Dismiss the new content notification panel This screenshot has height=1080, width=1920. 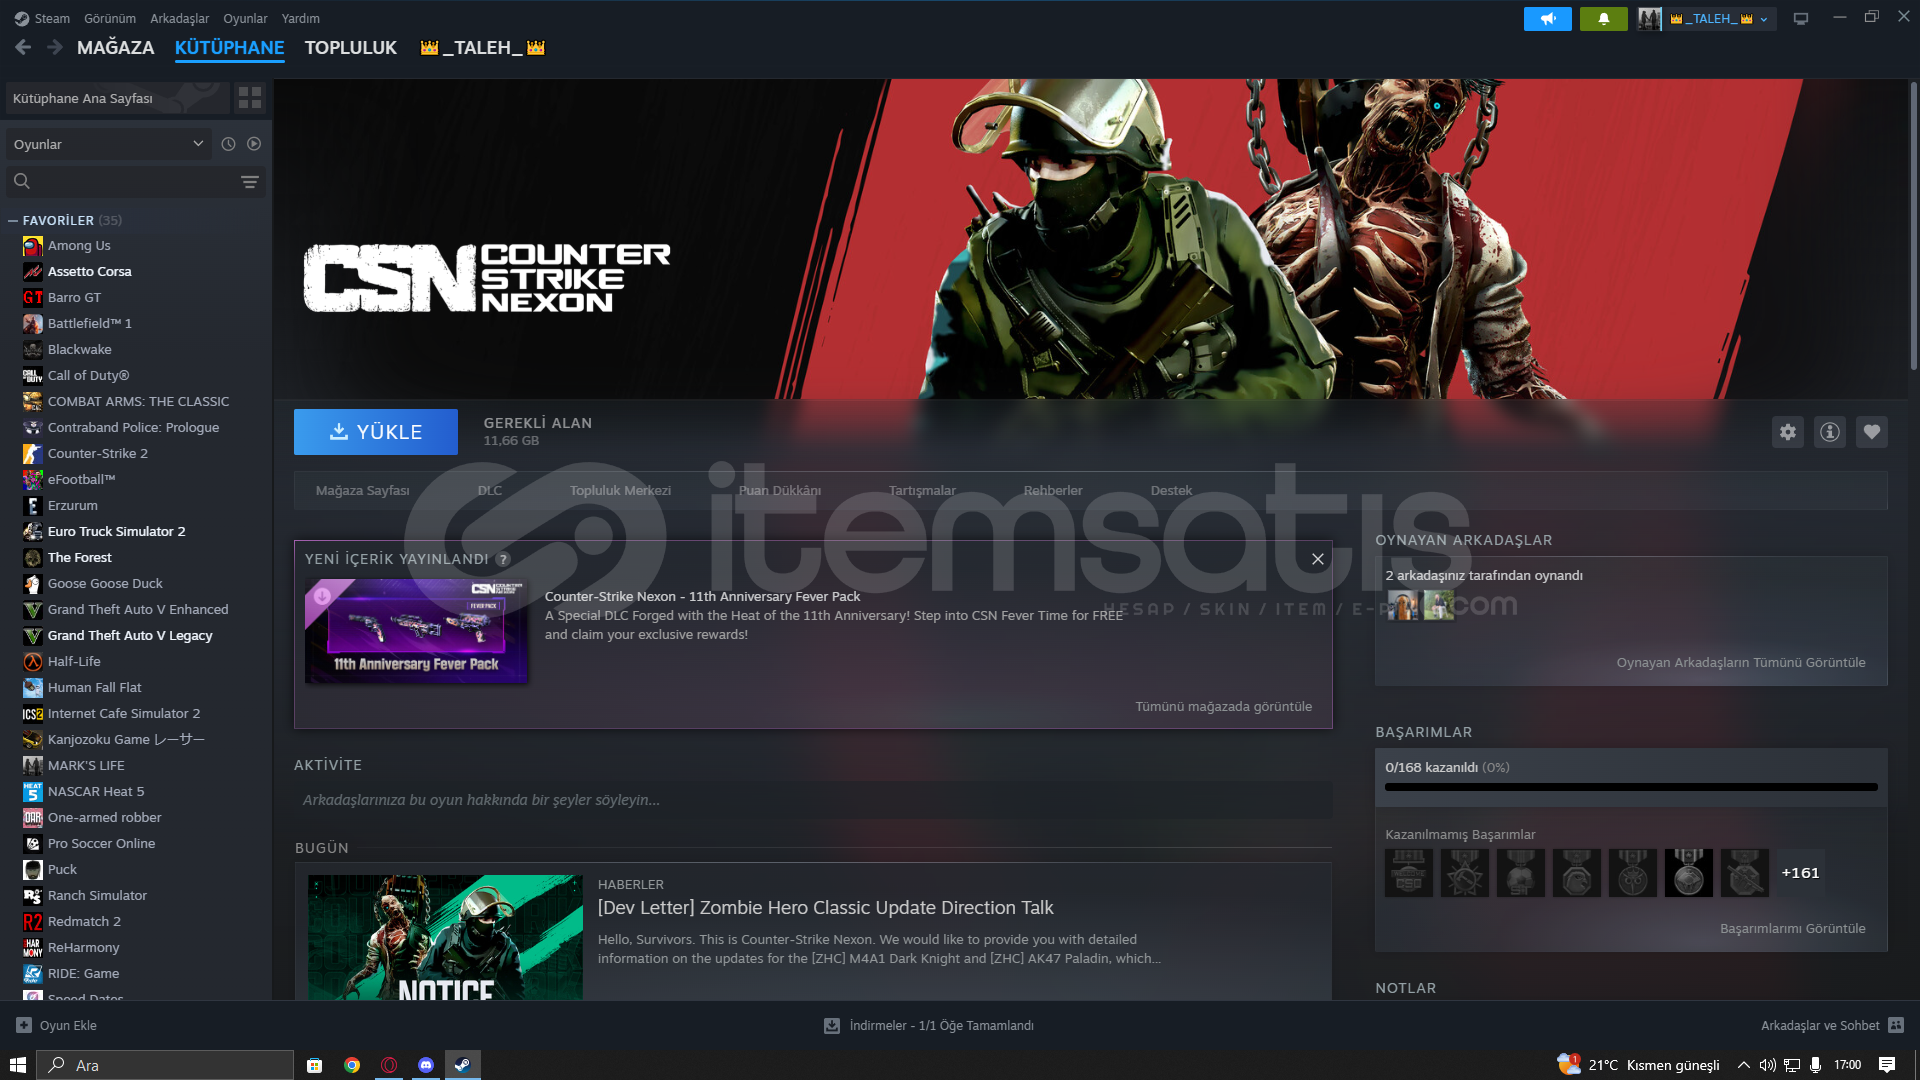[x=1318, y=559]
